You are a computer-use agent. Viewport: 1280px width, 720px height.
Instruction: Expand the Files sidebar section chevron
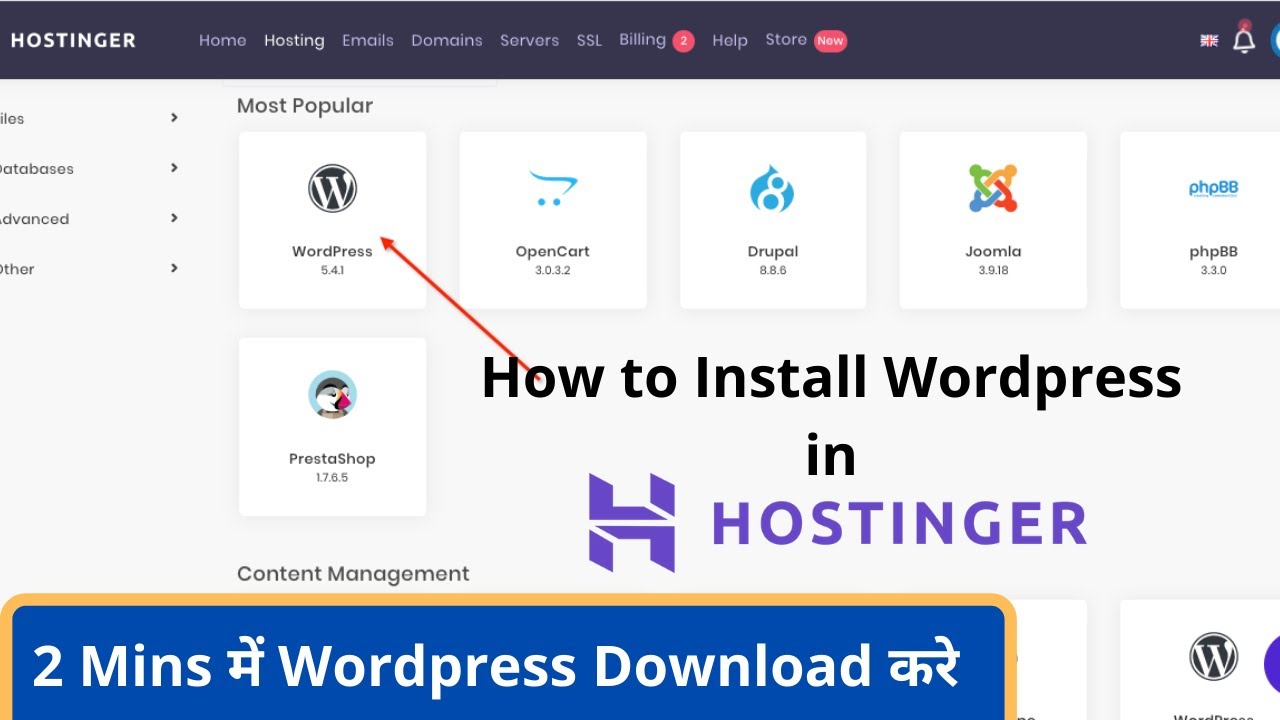pos(174,118)
